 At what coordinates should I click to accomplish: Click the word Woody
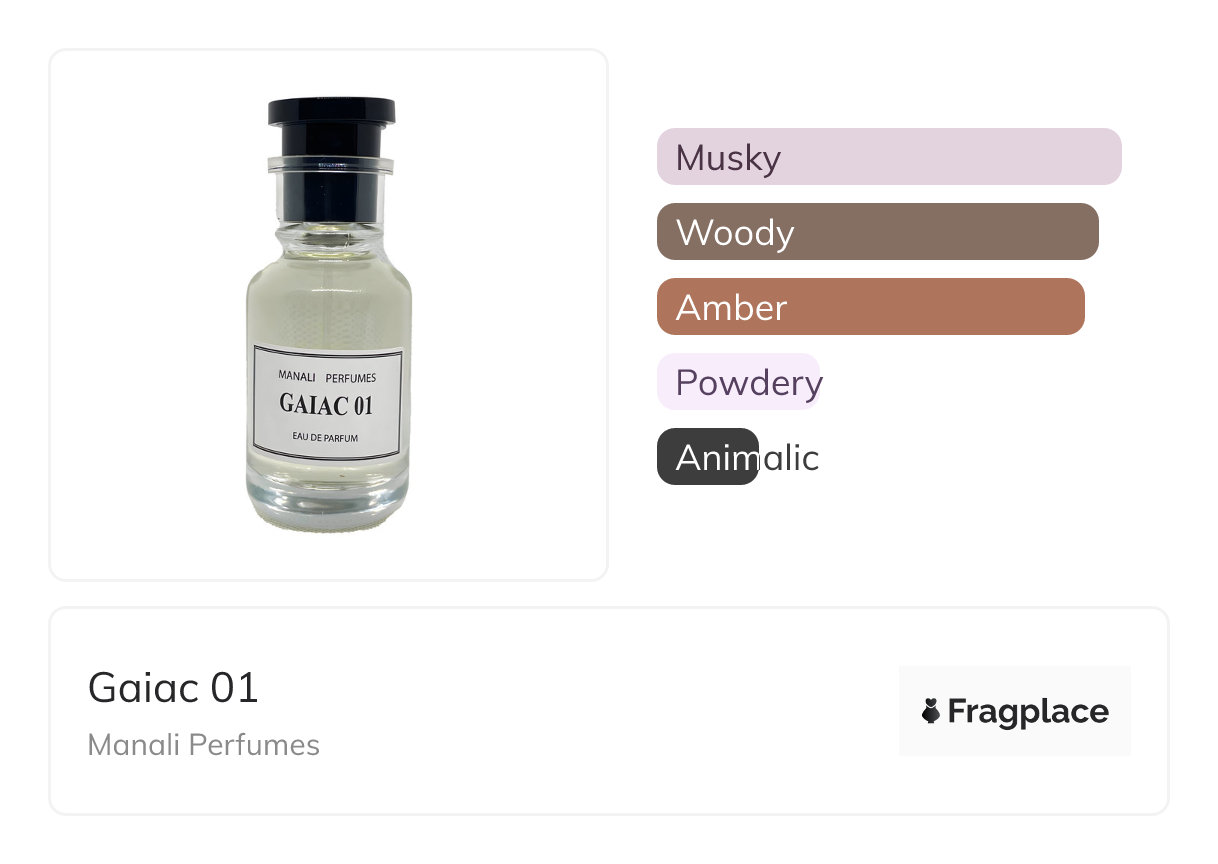click(x=735, y=233)
